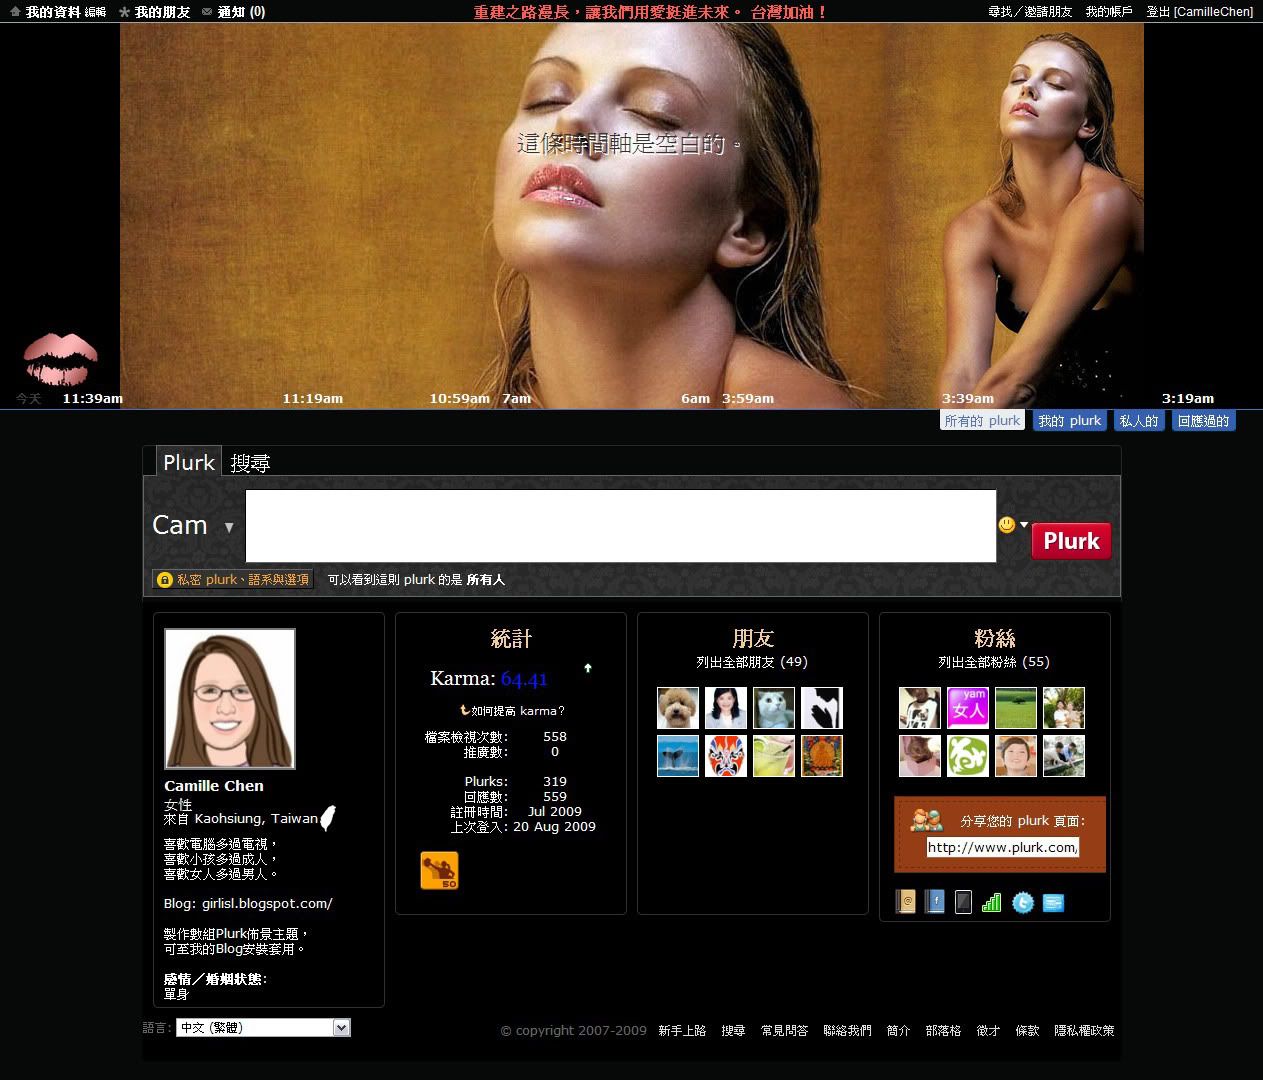
Task: Toggle the 私人的 plurk filter
Action: point(1138,421)
